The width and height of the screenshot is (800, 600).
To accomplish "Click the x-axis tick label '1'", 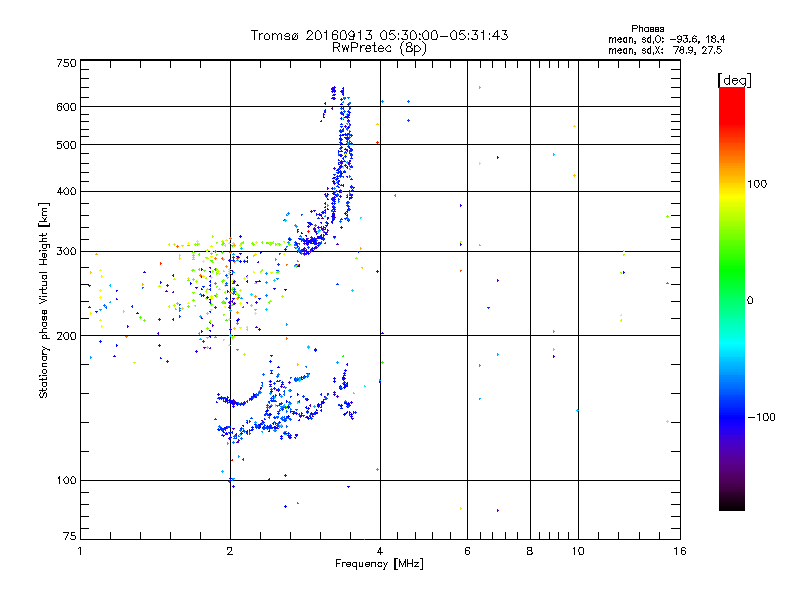I will (81, 551).
